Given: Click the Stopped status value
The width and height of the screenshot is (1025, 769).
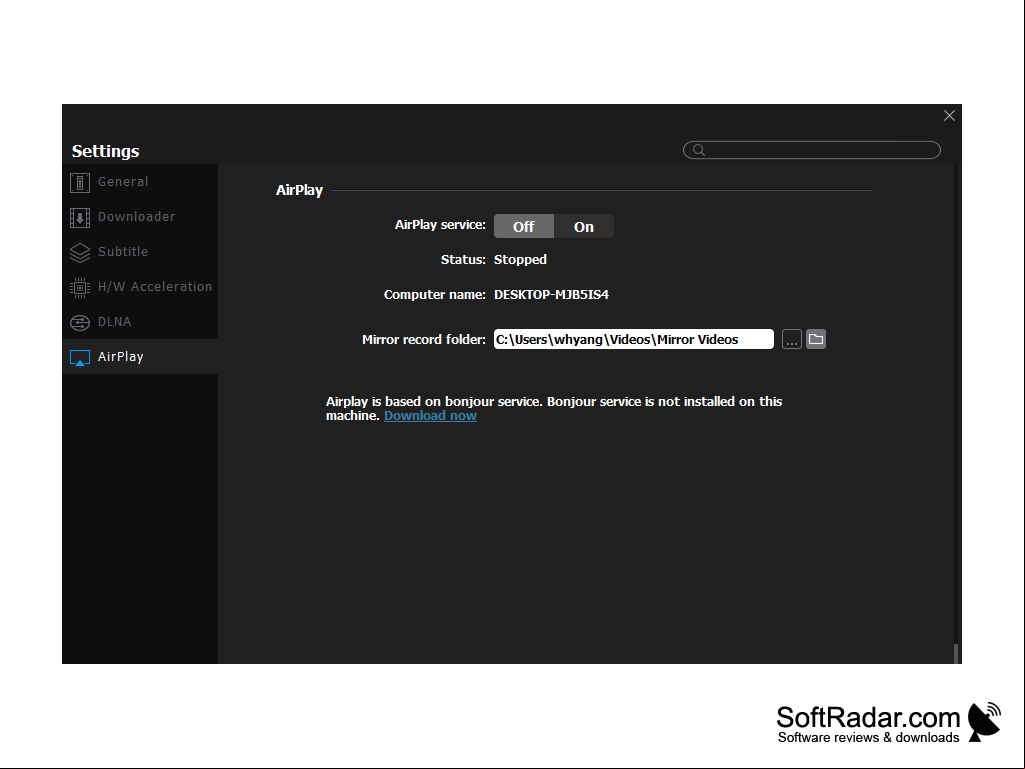Looking at the screenshot, I should 520,260.
